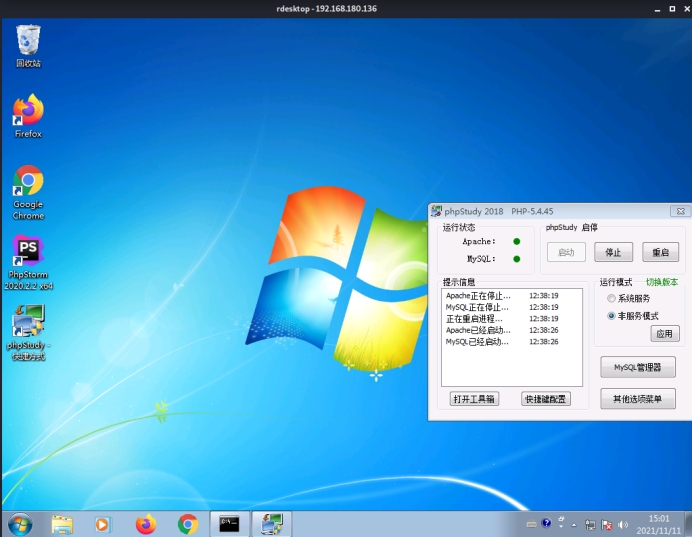Open the network status tray icon
Viewport: 692px width, 537px height.
[590, 525]
